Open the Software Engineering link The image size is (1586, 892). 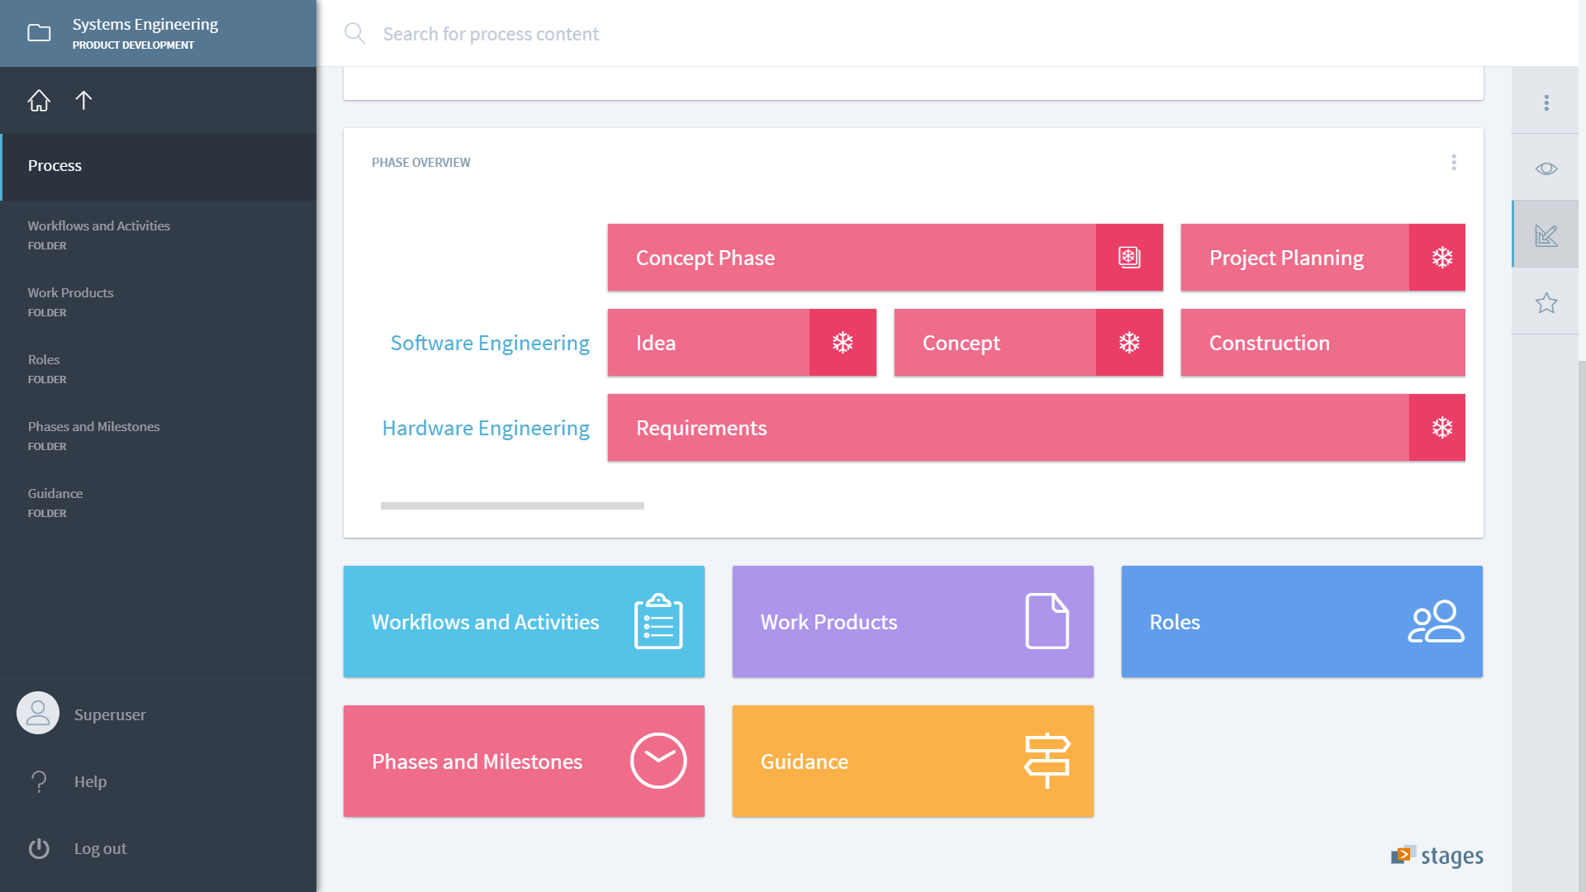tap(489, 343)
